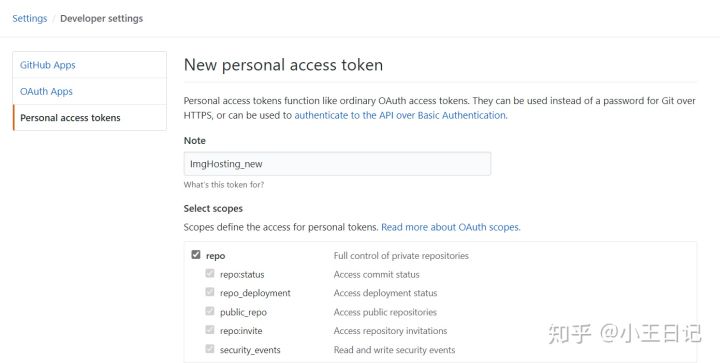Select Personal access tokens sidebar item

pyautogui.click(x=90, y=117)
